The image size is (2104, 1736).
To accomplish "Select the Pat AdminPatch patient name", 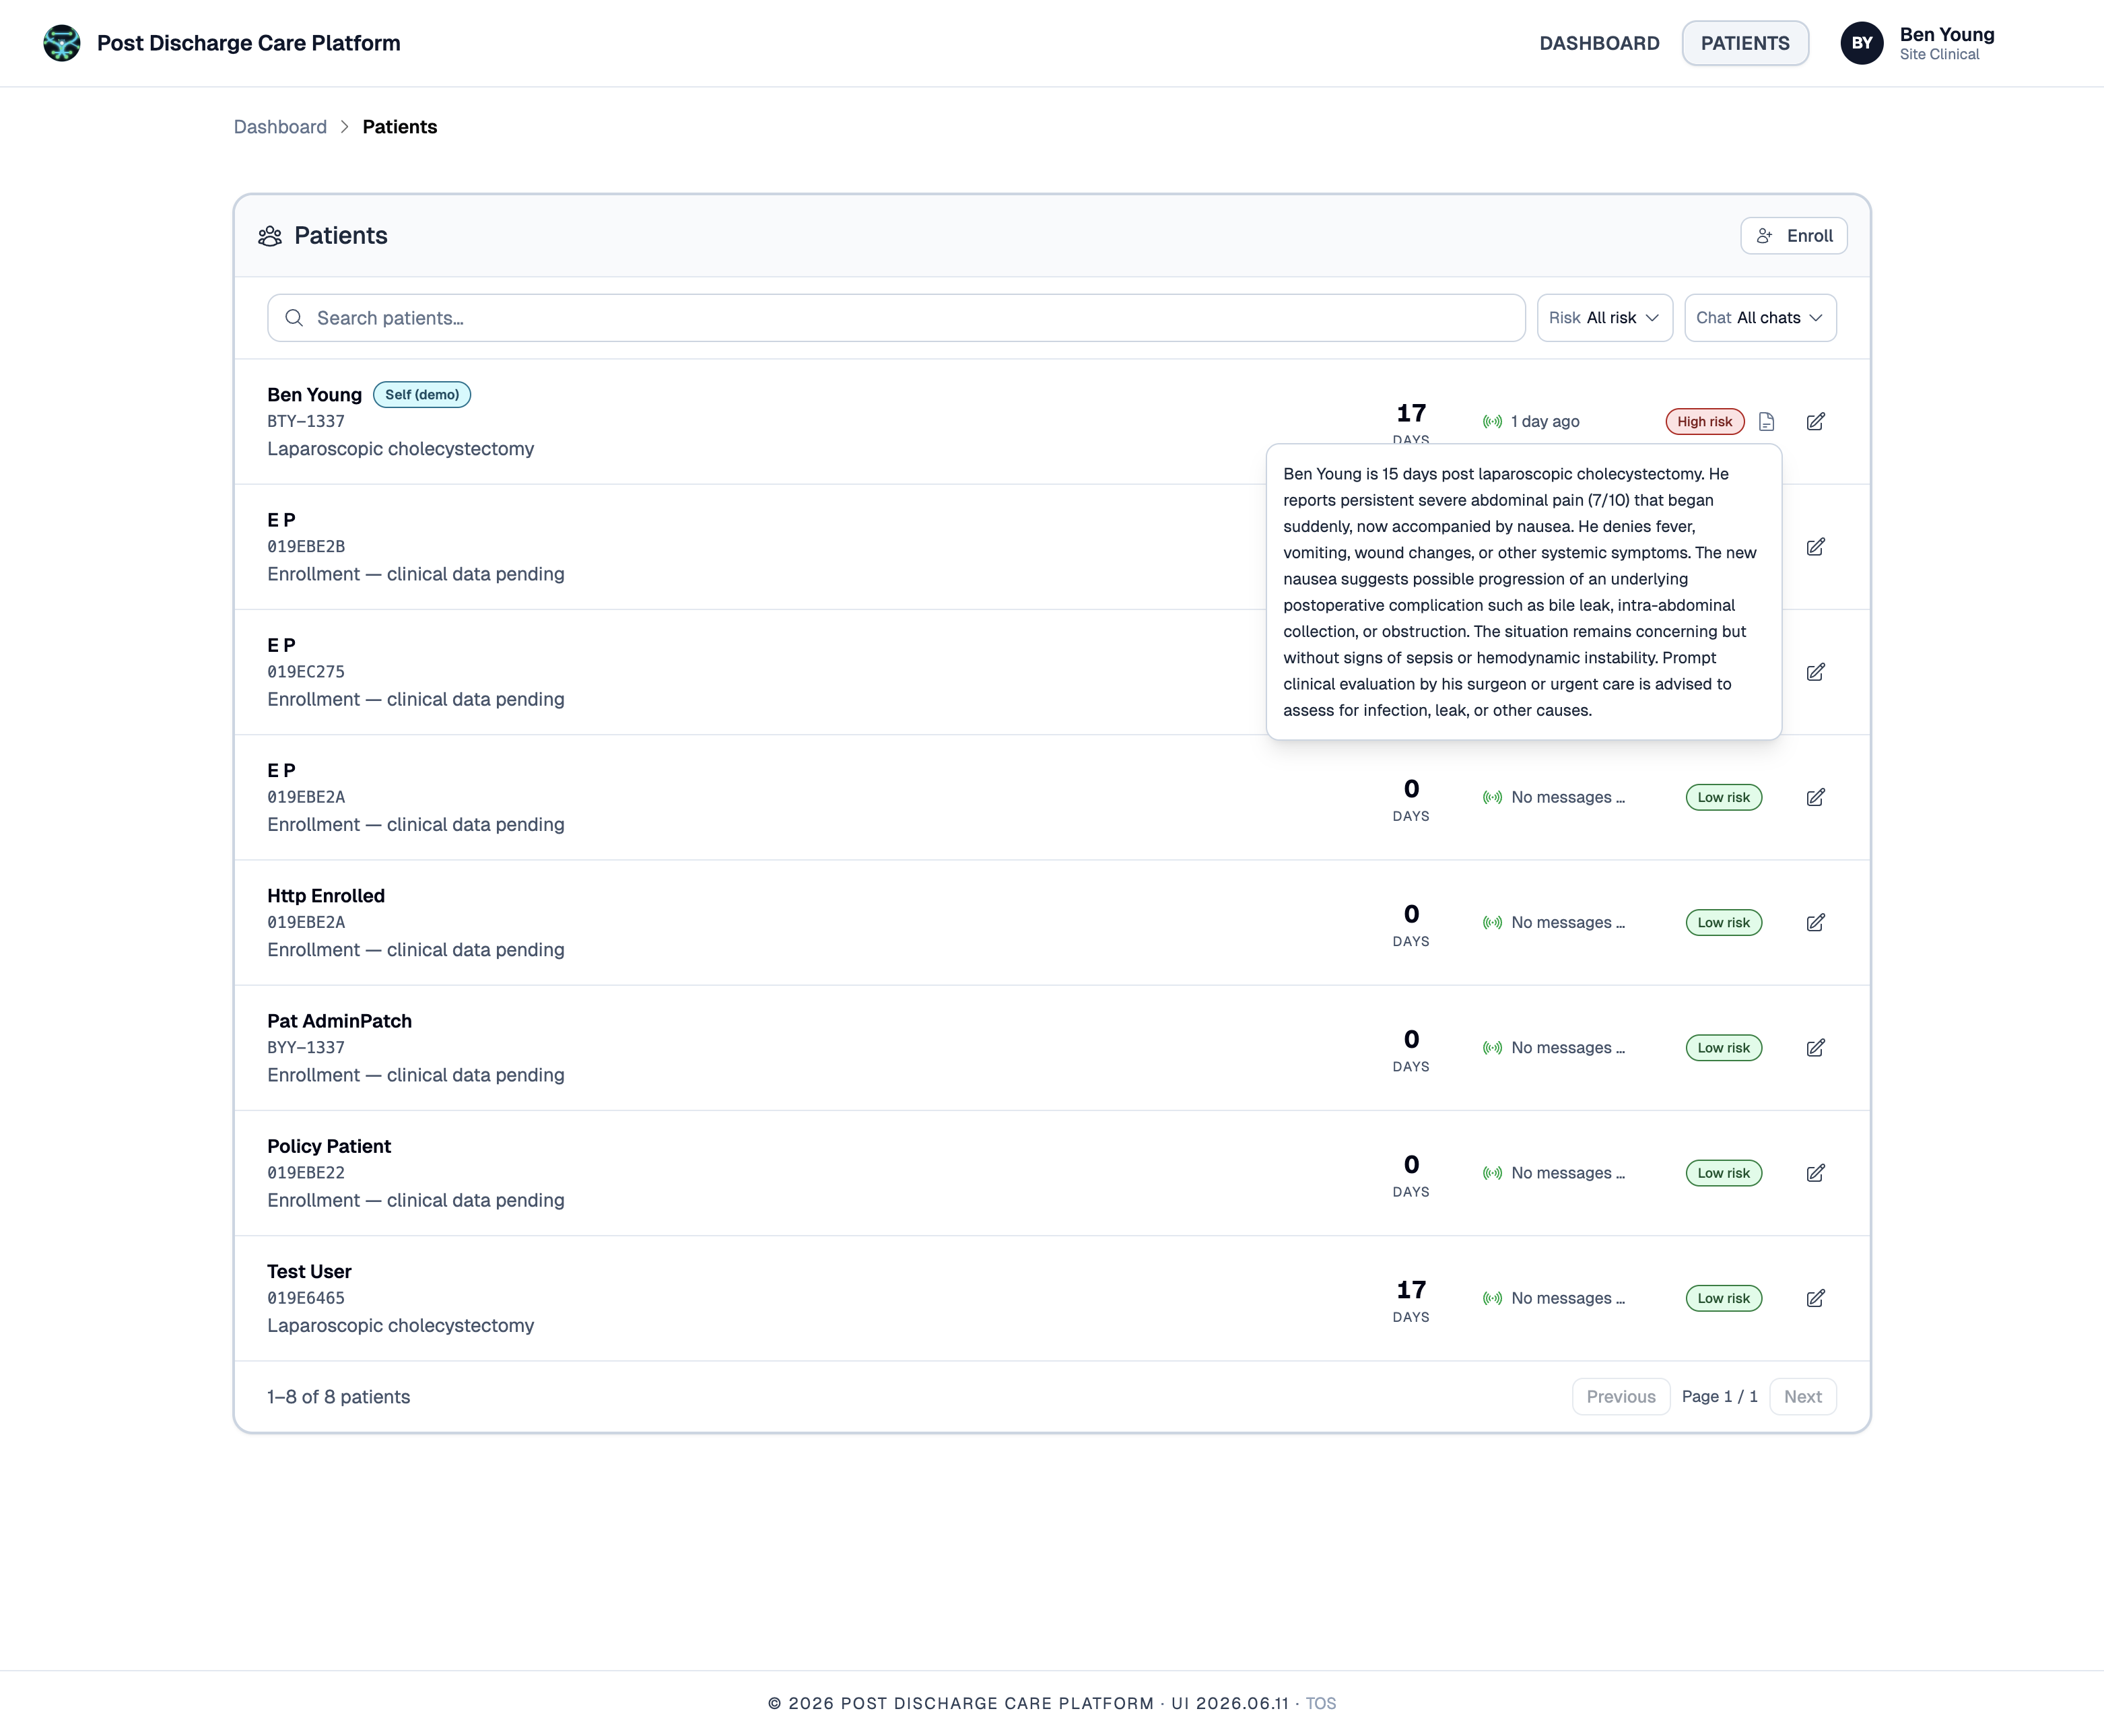I will coord(339,1021).
